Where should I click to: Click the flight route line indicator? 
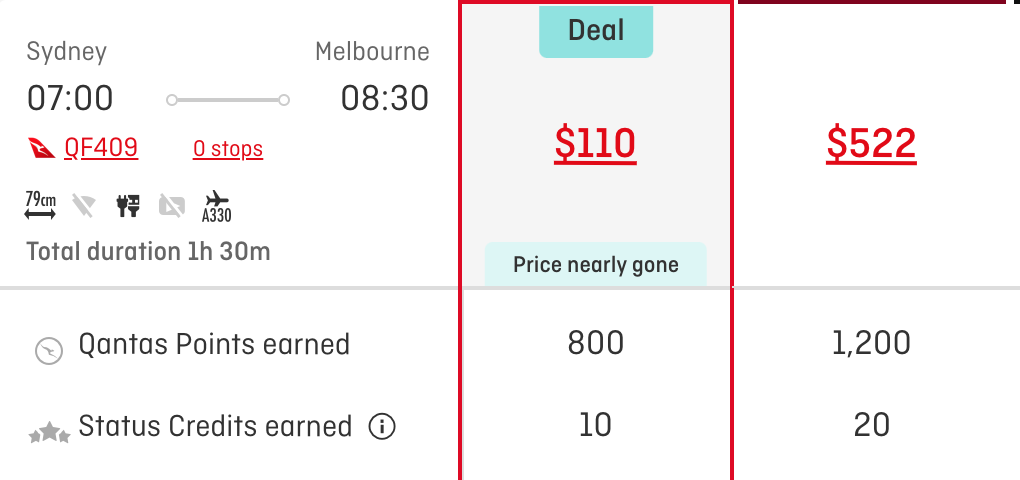coord(228,100)
